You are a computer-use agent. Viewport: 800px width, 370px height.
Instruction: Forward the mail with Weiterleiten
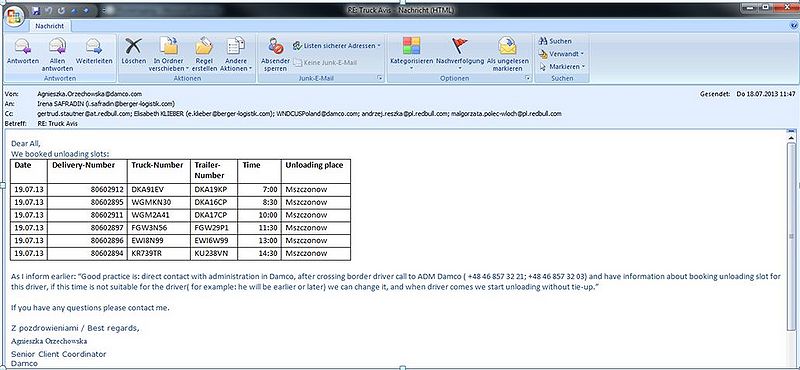[x=94, y=51]
